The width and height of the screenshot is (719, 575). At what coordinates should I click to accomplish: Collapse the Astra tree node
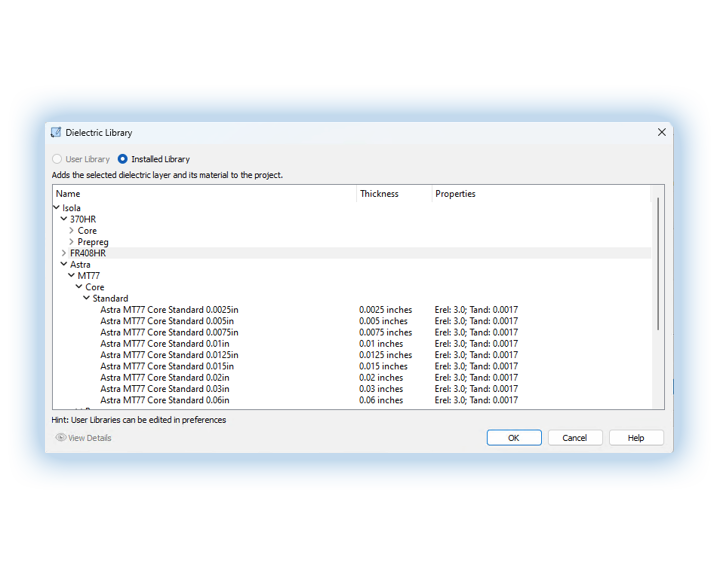point(64,265)
